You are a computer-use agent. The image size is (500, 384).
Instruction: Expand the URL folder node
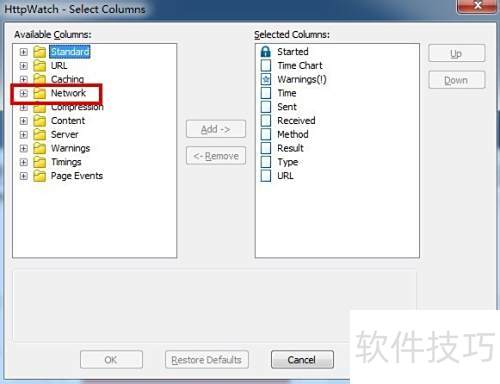pos(23,66)
